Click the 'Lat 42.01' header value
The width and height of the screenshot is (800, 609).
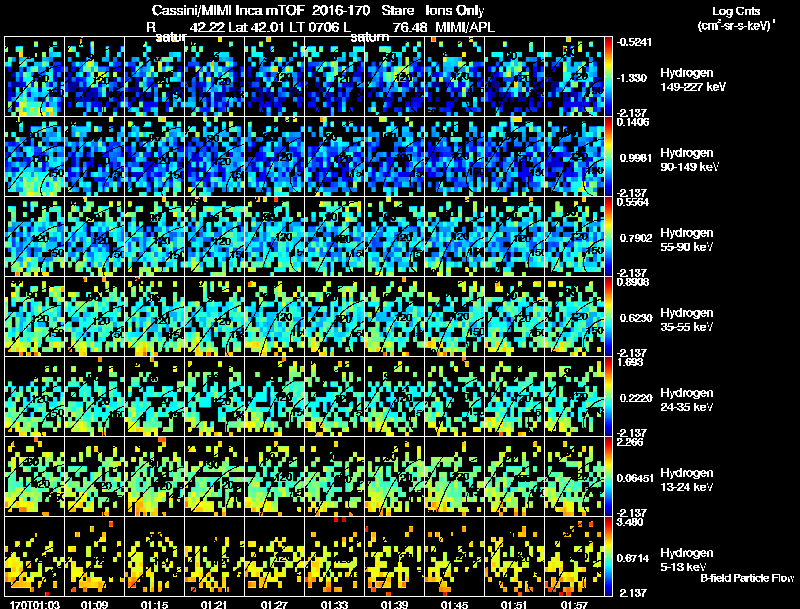click(256, 27)
